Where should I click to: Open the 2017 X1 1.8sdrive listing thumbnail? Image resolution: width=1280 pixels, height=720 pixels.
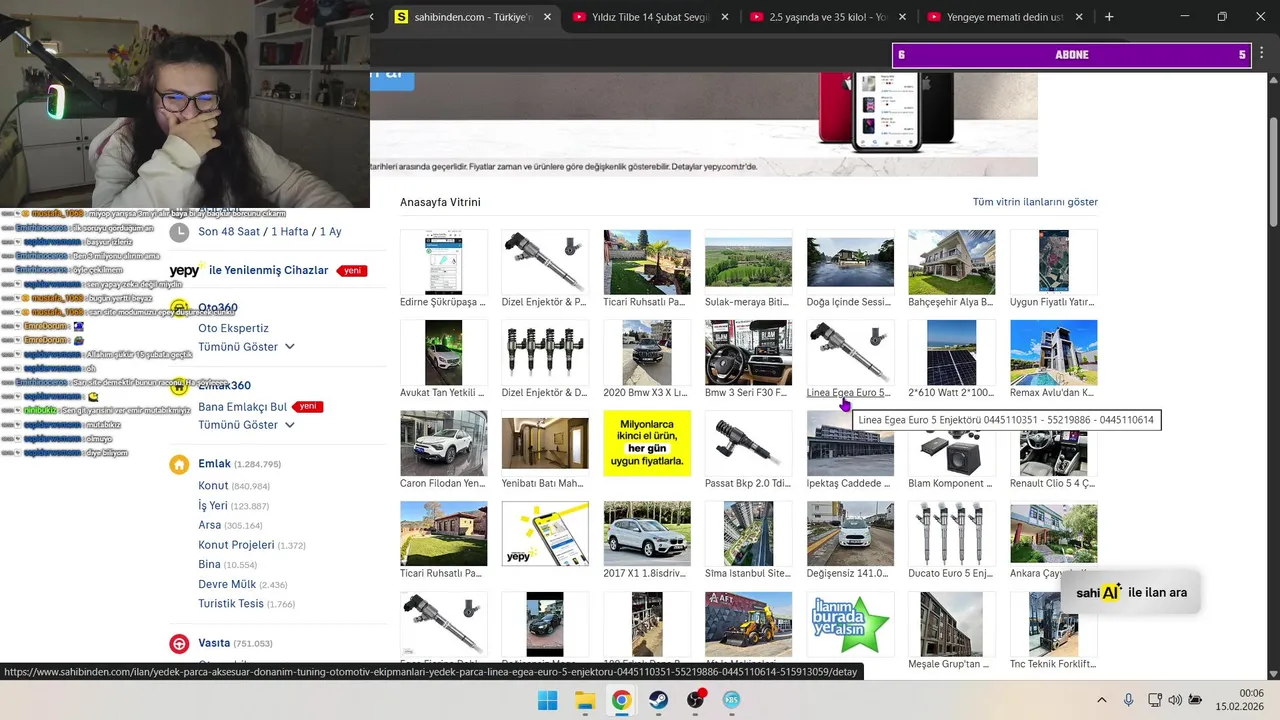point(647,534)
